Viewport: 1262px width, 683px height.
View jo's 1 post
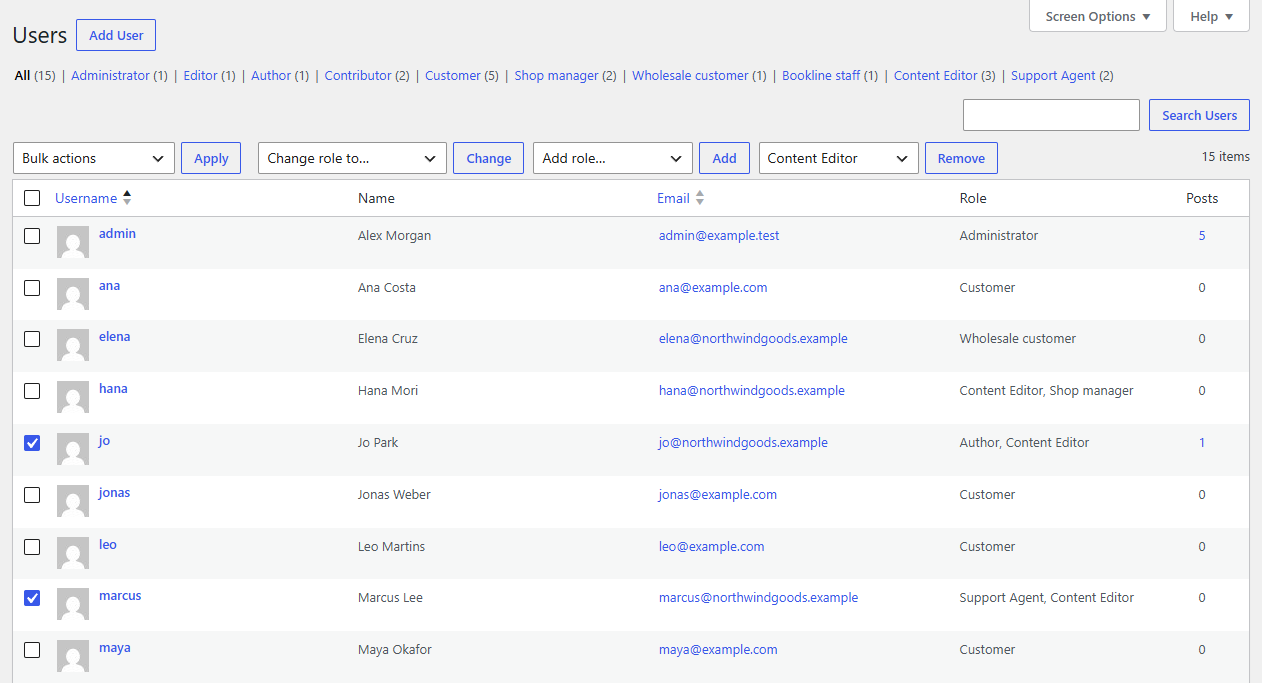click(x=1202, y=443)
